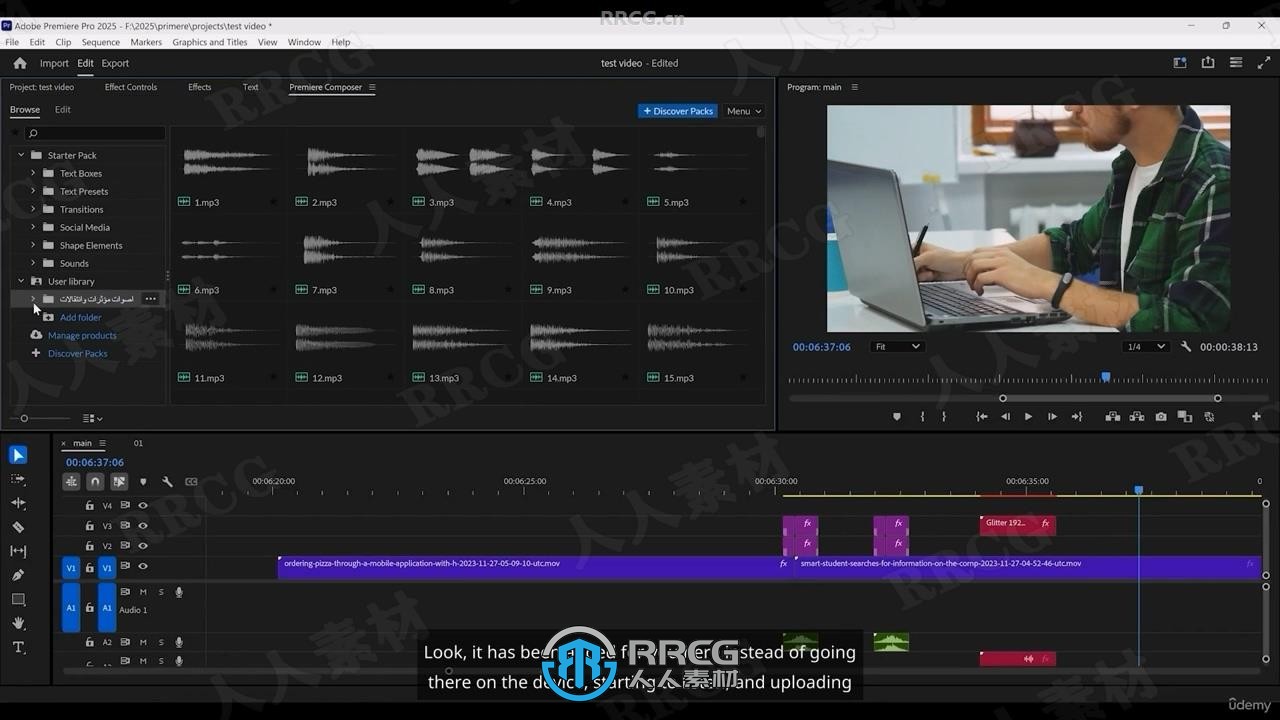Open the Sequence menu
The image size is (1280, 720).
coord(100,42)
